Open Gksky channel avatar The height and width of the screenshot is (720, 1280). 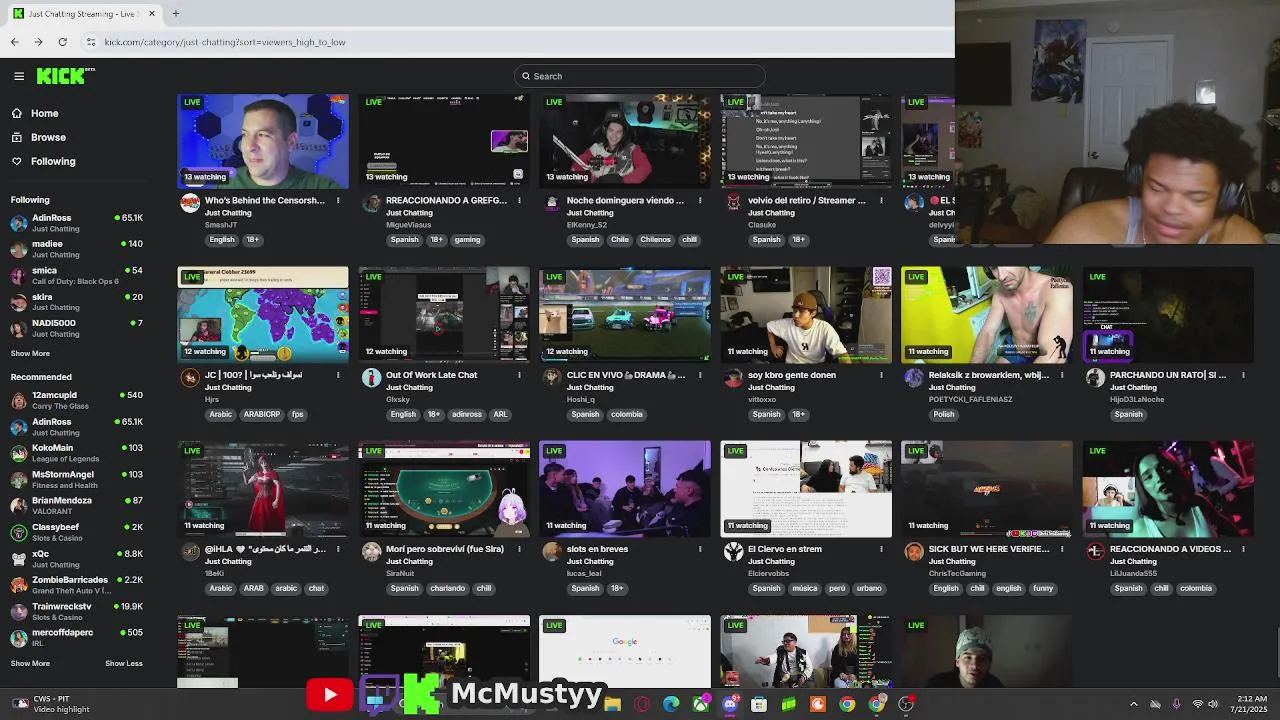(371, 377)
